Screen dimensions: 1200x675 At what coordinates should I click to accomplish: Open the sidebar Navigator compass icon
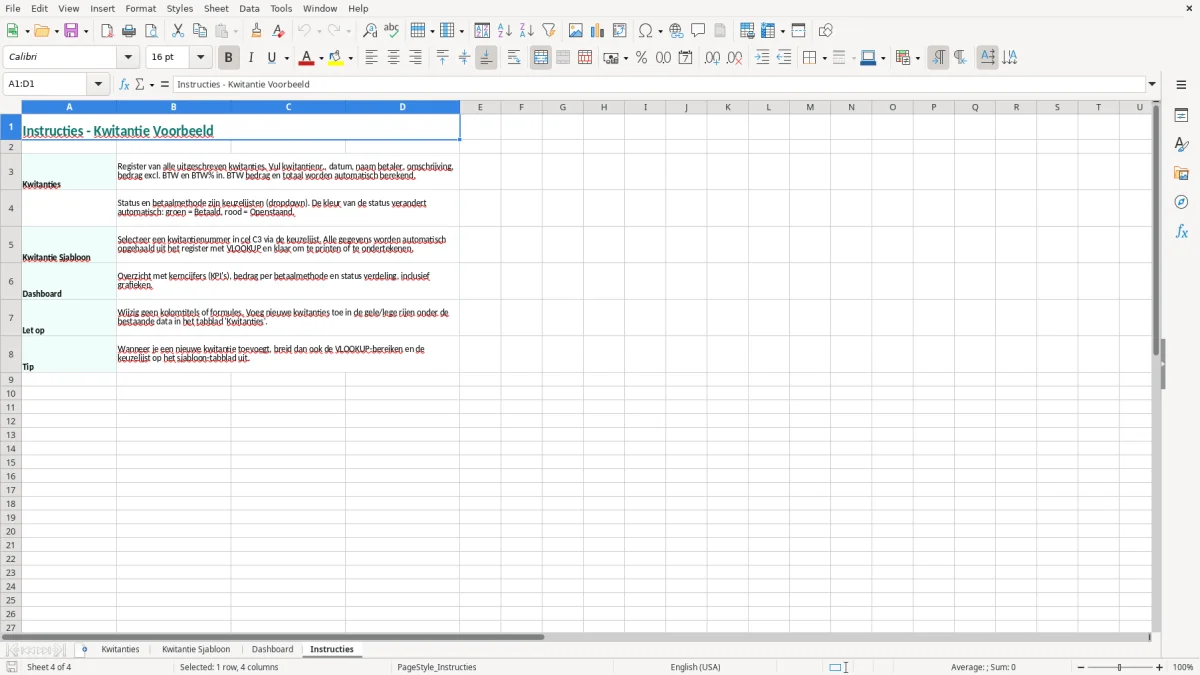tap(1181, 202)
